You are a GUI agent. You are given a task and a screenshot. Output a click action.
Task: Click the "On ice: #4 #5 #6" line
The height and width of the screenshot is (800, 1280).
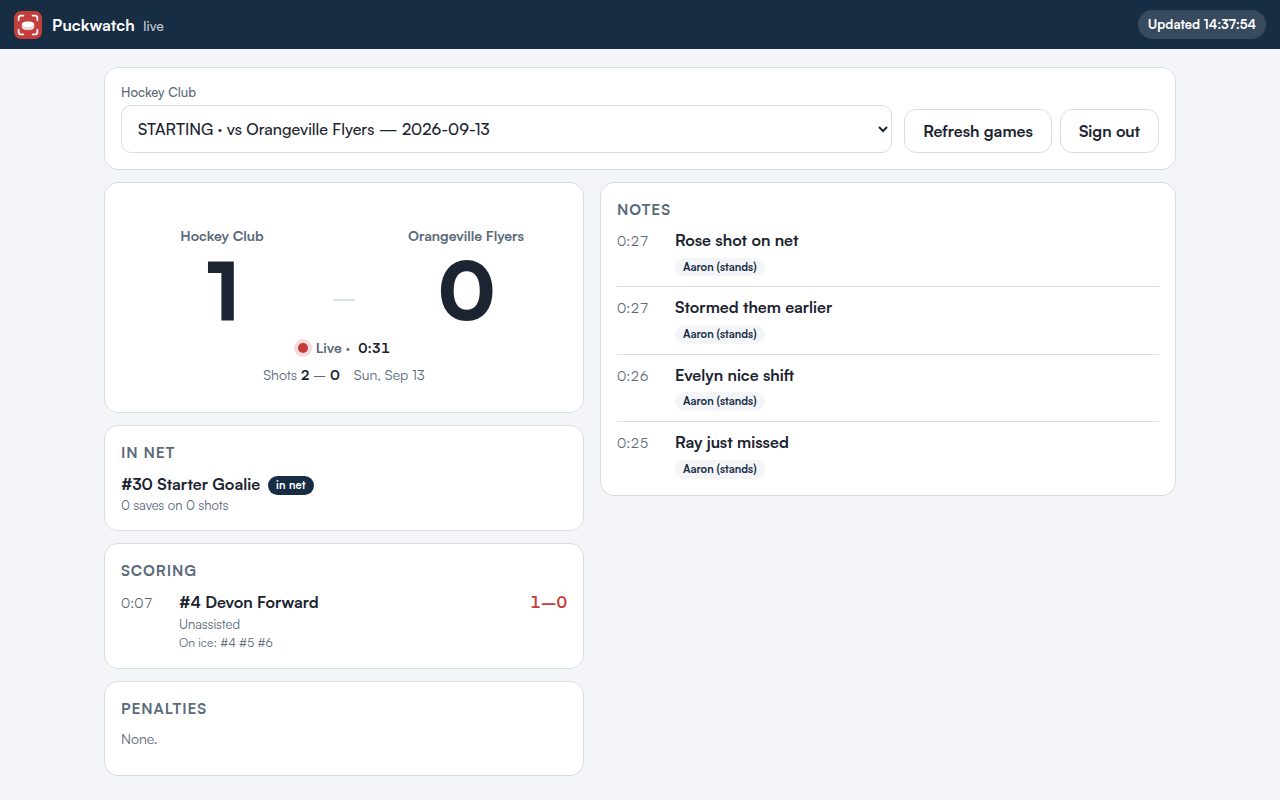[226, 643]
